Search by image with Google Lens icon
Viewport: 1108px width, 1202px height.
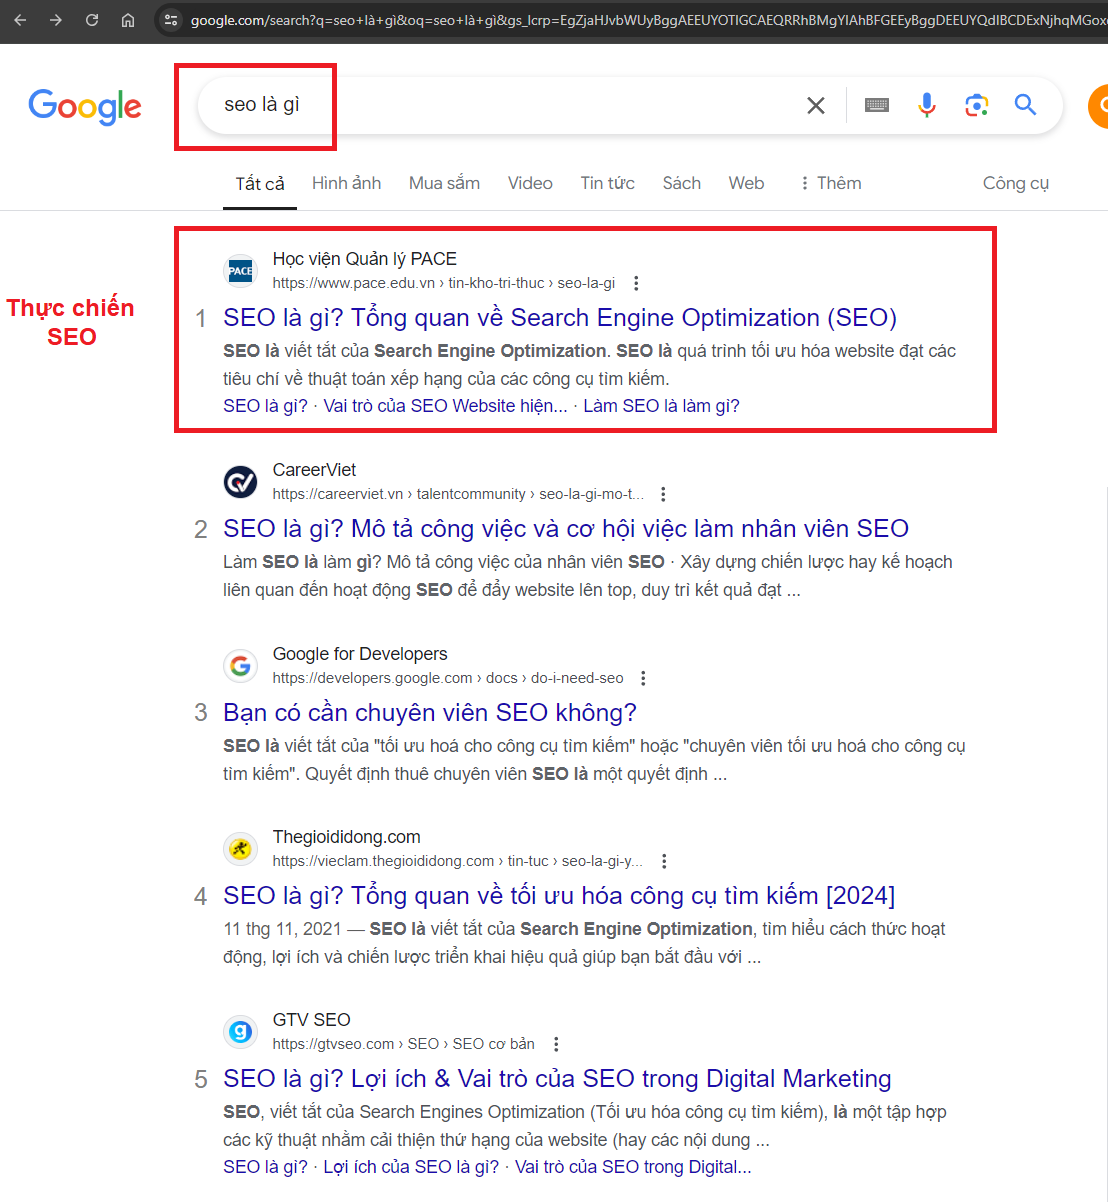976,105
